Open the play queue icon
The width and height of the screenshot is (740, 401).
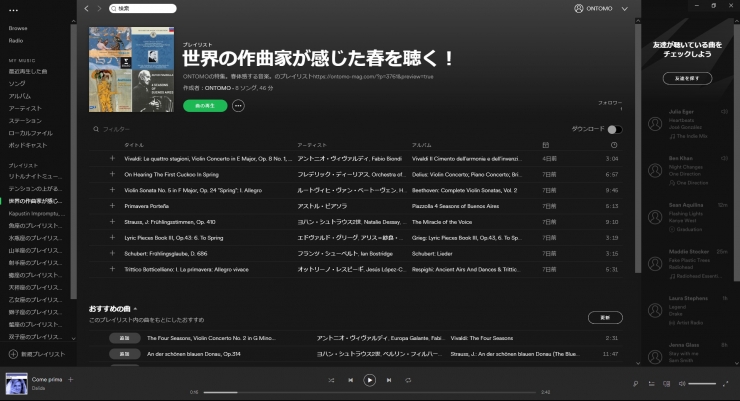coord(651,384)
